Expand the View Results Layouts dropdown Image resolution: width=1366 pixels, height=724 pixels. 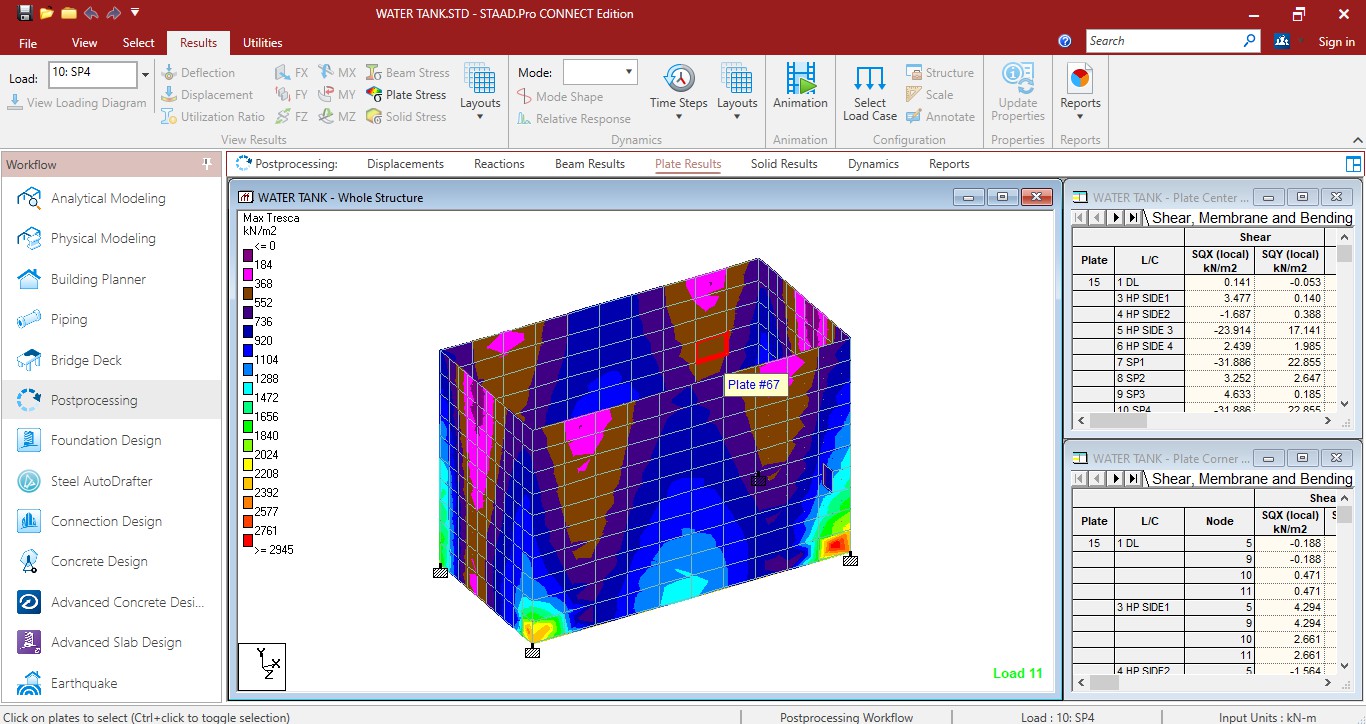point(480,117)
